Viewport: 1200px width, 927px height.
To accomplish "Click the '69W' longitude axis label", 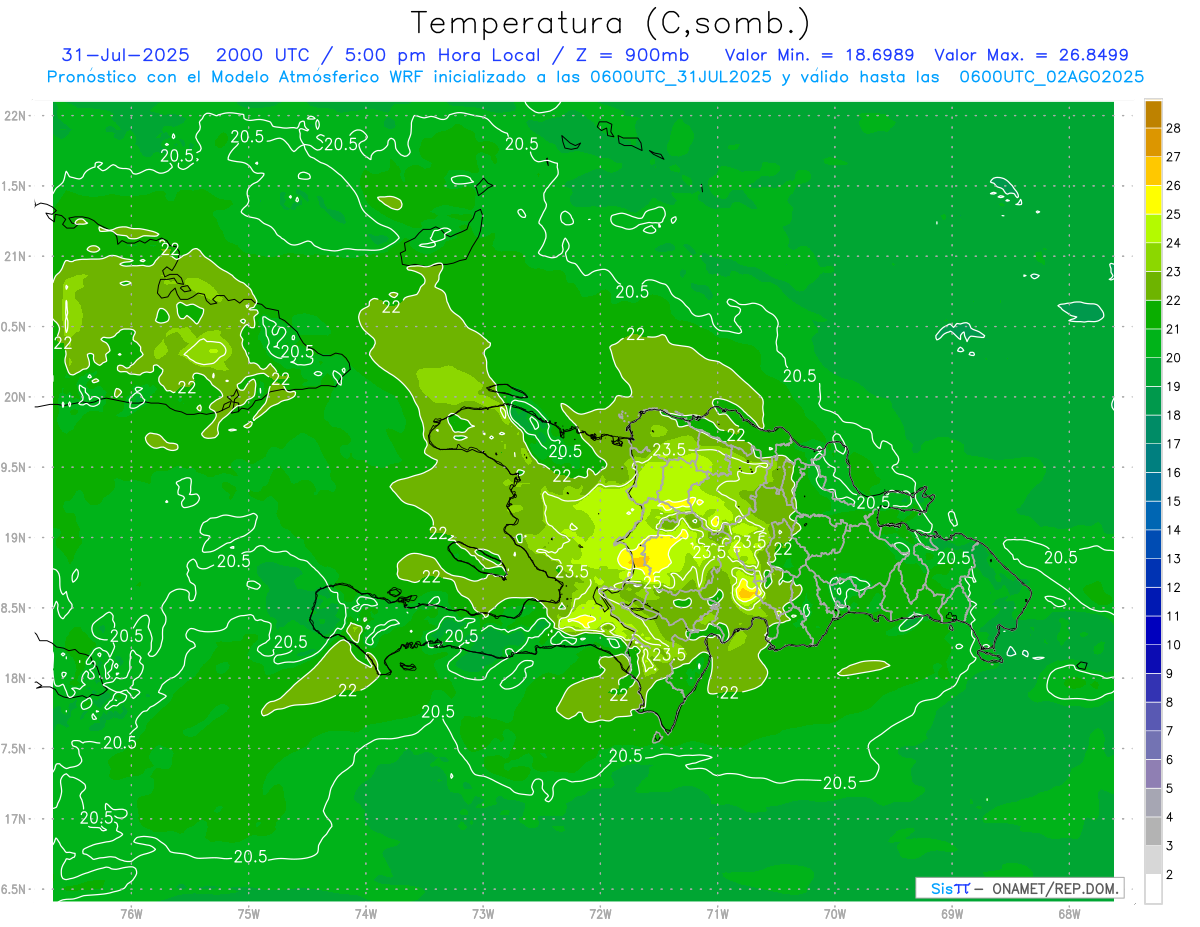I will point(952,913).
